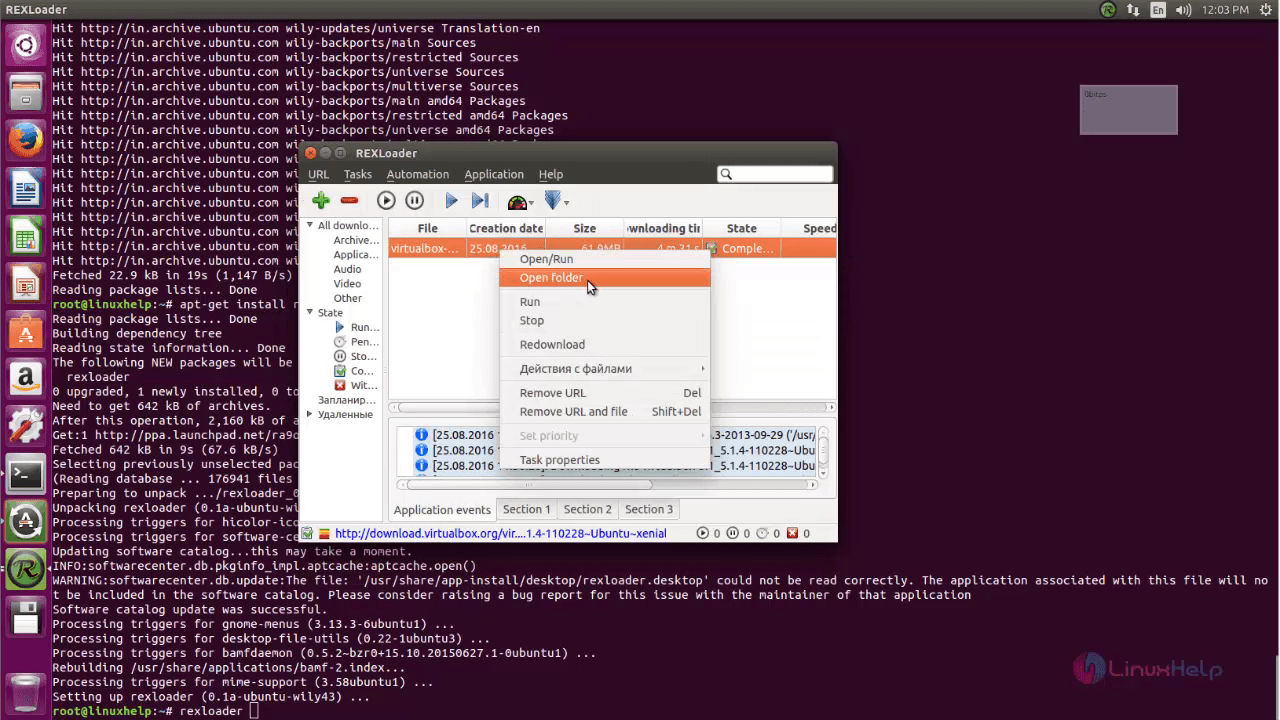This screenshot has width=1280, height=720.
Task: Open the URL menu
Action: (x=318, y=174)
